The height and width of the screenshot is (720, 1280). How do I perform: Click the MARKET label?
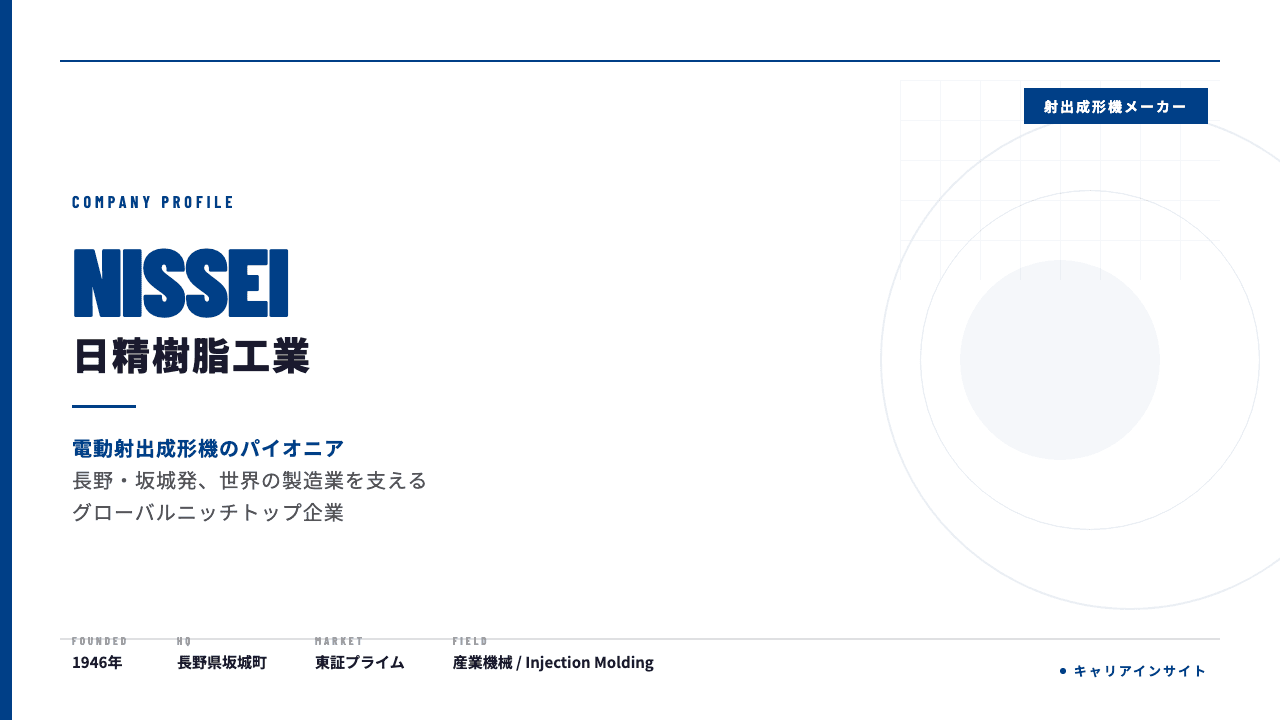click(339, 641)
